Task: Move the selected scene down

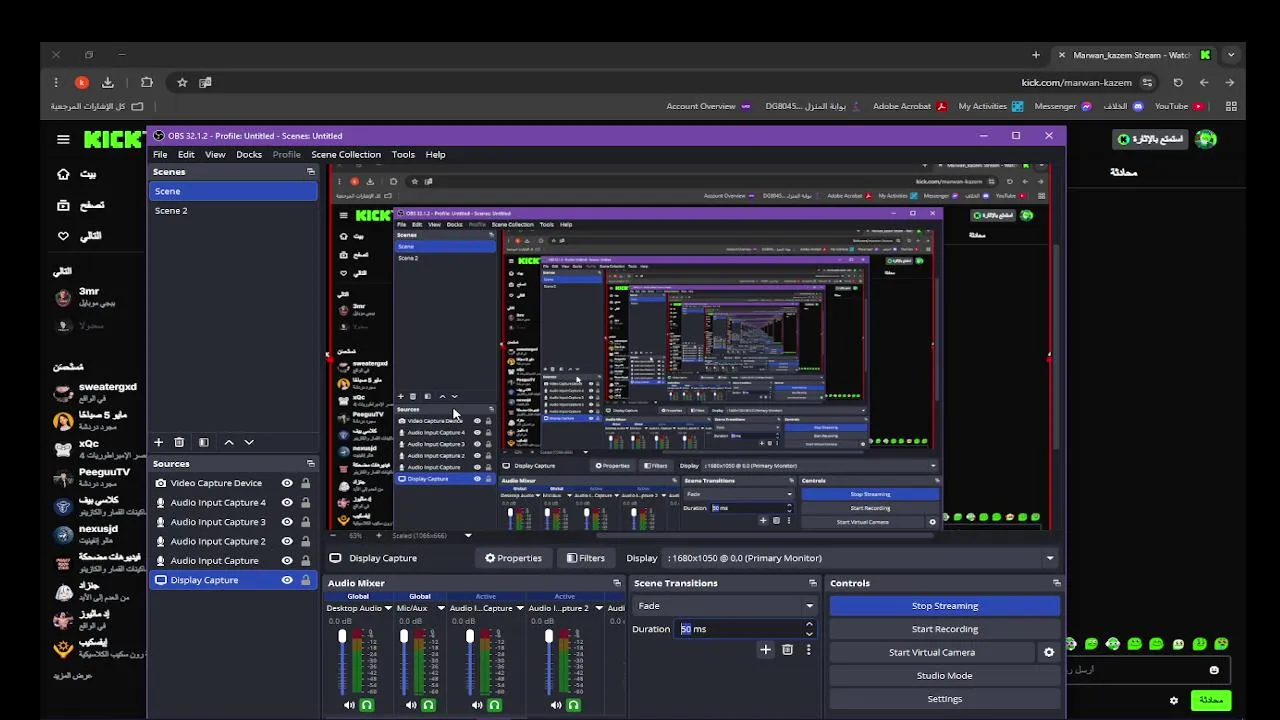Action: 249,442
